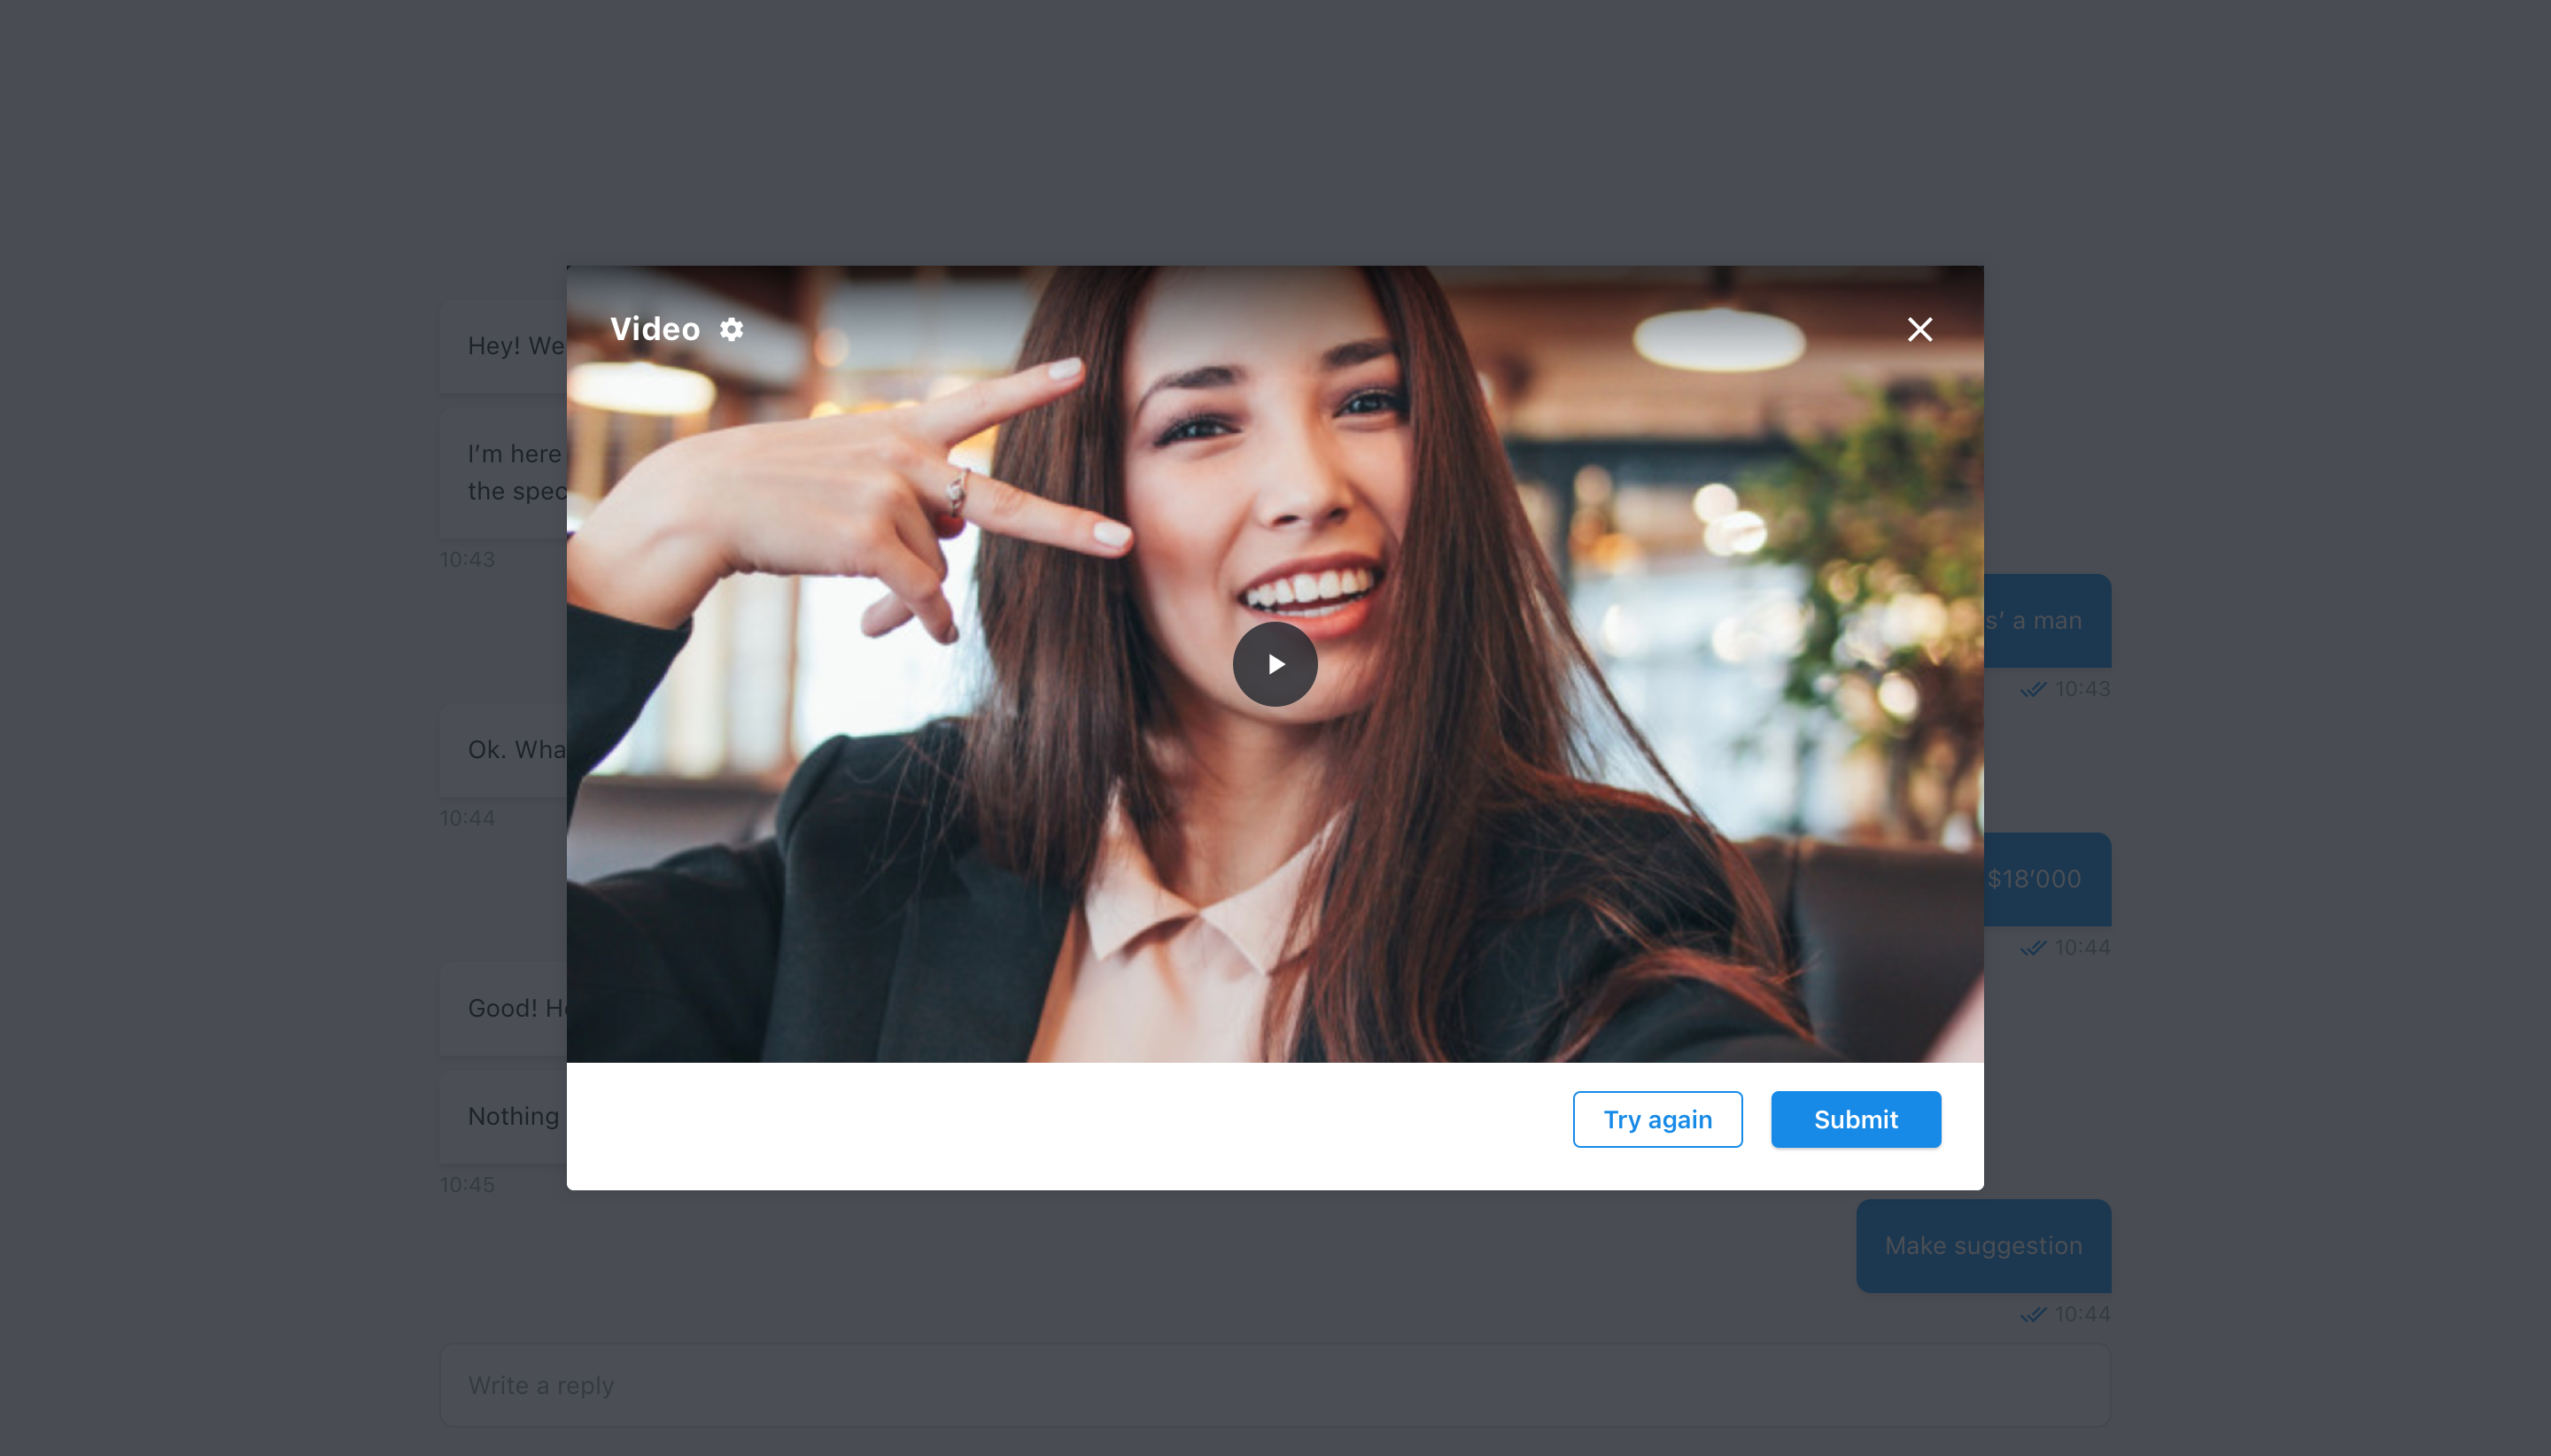Submit the recorded video
Image resolution: width=2551 pixels, height=1456 pixels.
tap(1855, 1119)
